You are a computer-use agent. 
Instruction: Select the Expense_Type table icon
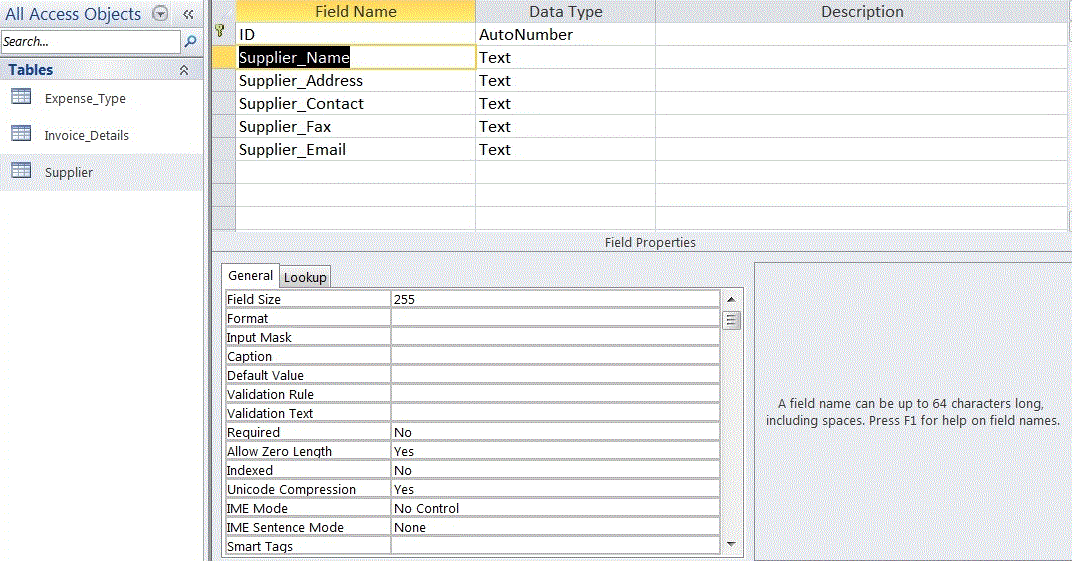click(21, 97)
